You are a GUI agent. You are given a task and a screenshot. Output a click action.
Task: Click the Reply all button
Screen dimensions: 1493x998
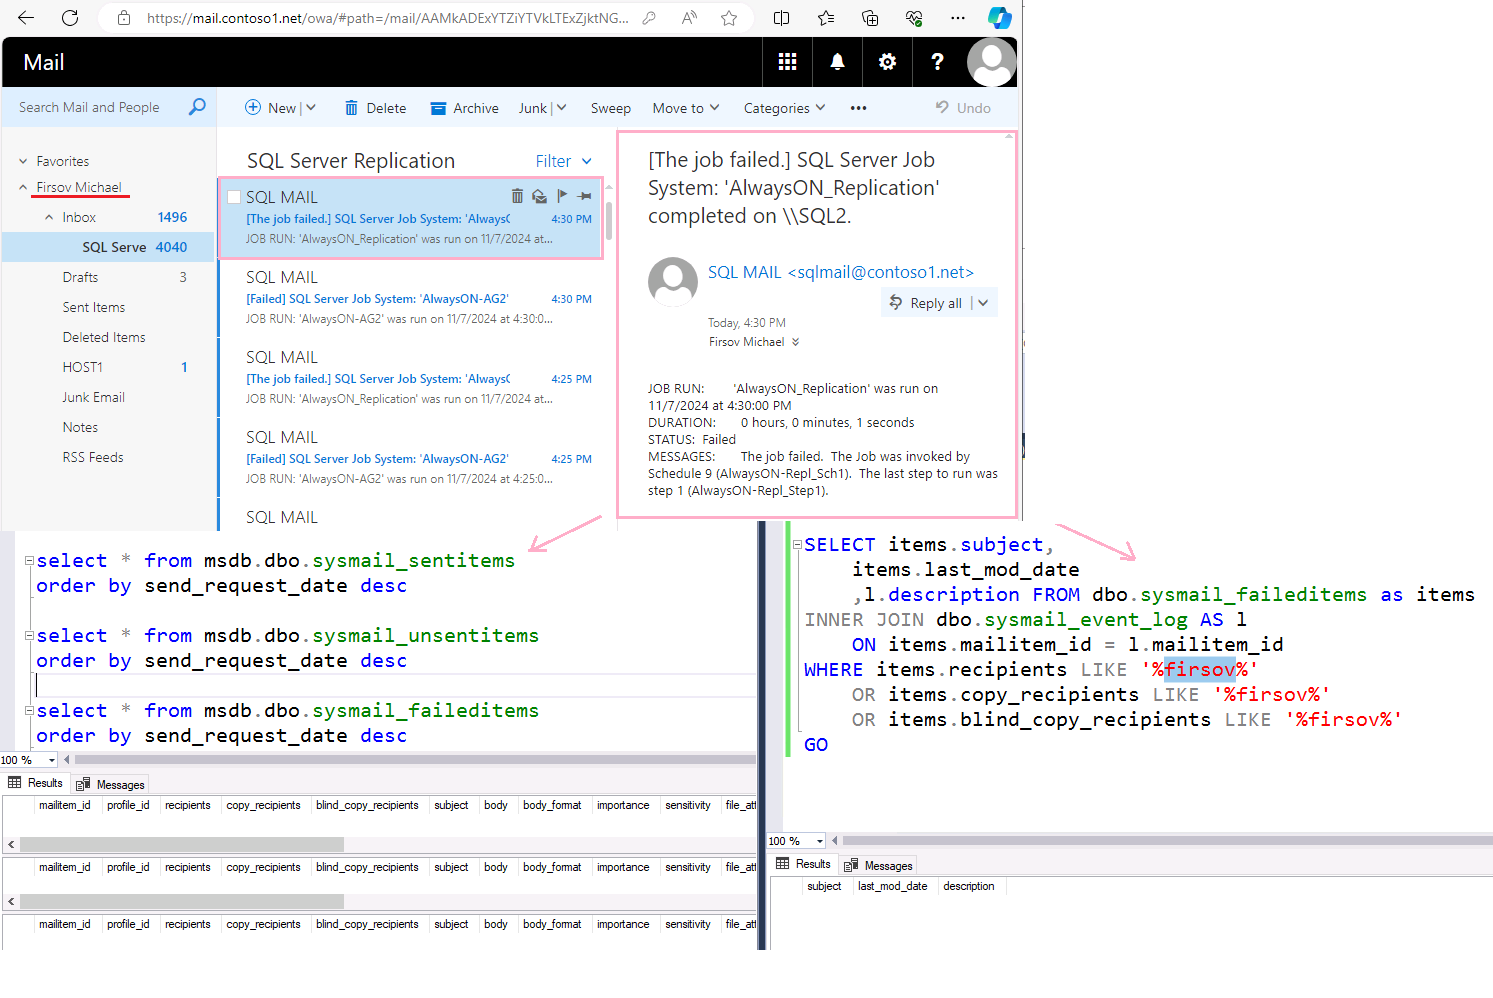tap(926, 303)
